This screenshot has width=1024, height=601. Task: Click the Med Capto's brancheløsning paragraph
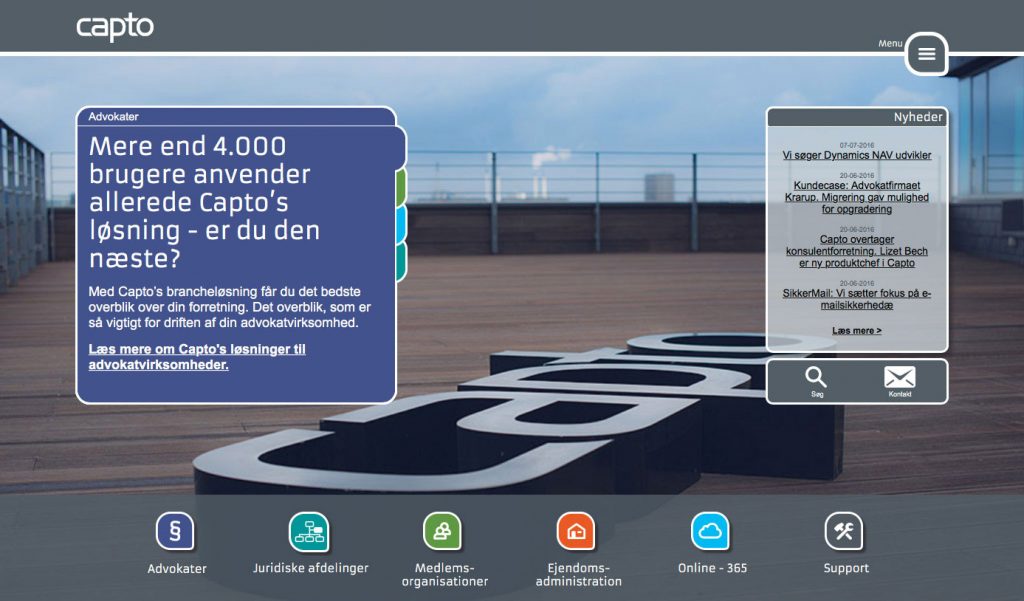[x=230, y=307]
